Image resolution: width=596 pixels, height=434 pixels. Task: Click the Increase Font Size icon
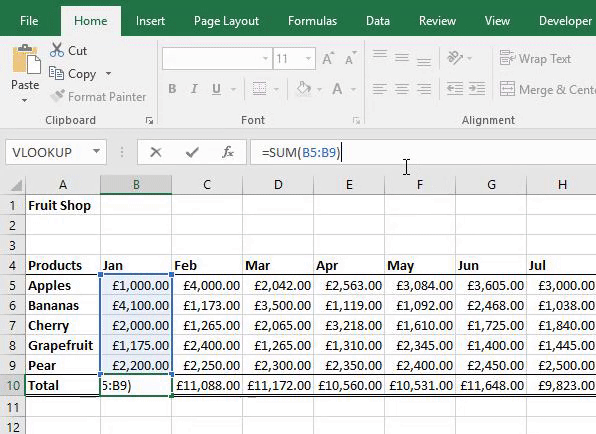[328, 58]
